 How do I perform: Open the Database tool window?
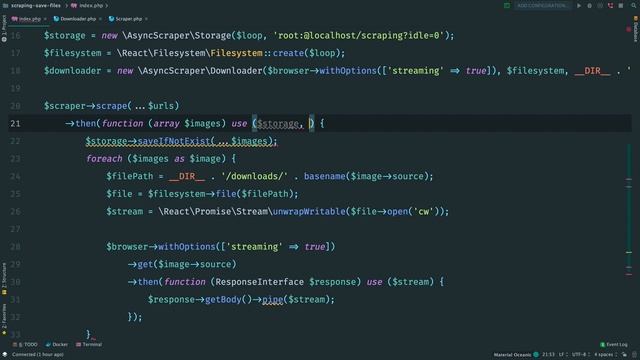pyautogui.click(x=636, y=29)
